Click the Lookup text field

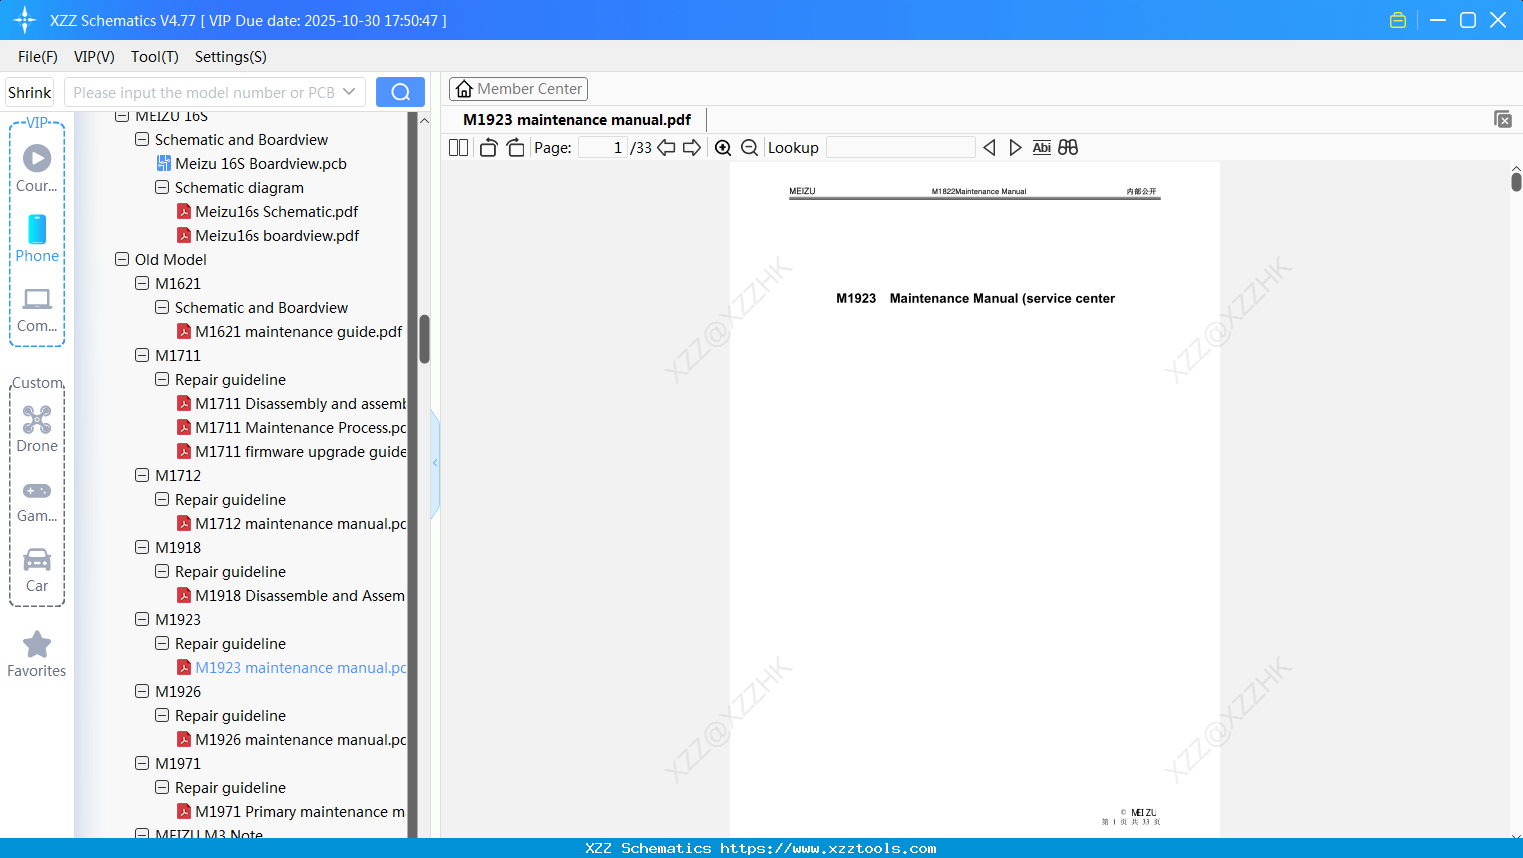pos(901,148)
